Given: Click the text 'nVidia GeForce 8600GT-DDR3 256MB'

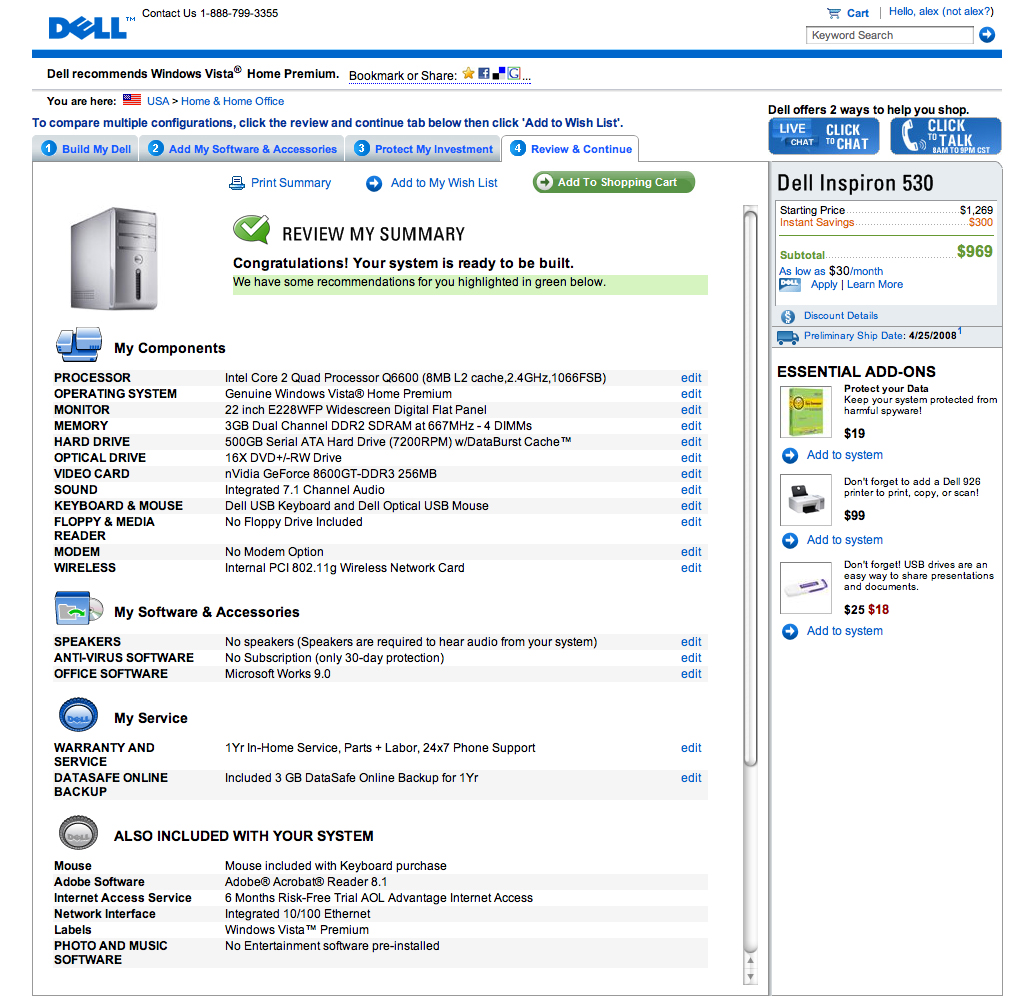Looking at the screenshot, I should (x=331, y=474).
